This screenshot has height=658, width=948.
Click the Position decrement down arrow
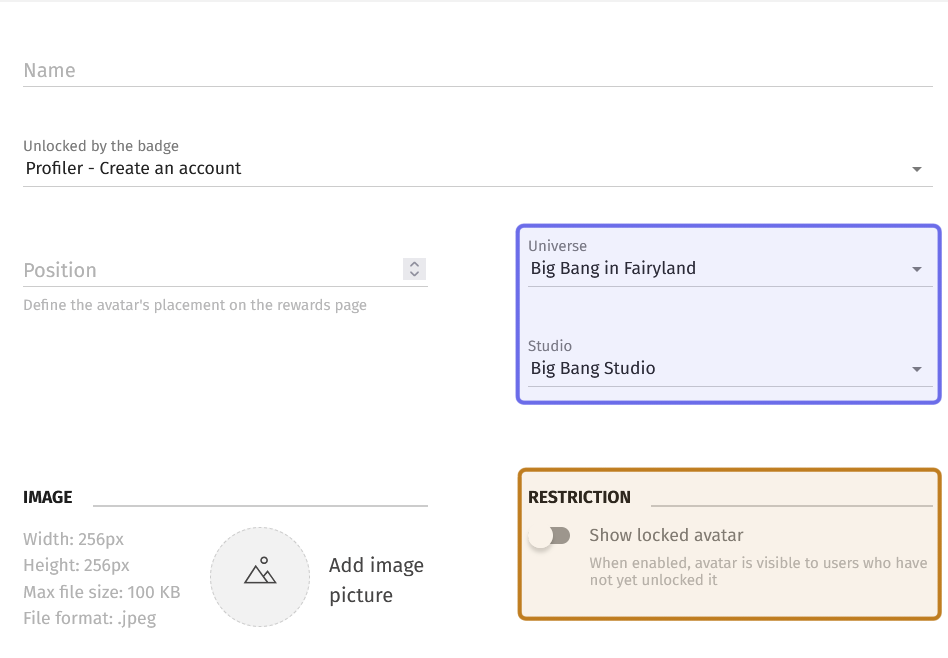pos(414,274)
